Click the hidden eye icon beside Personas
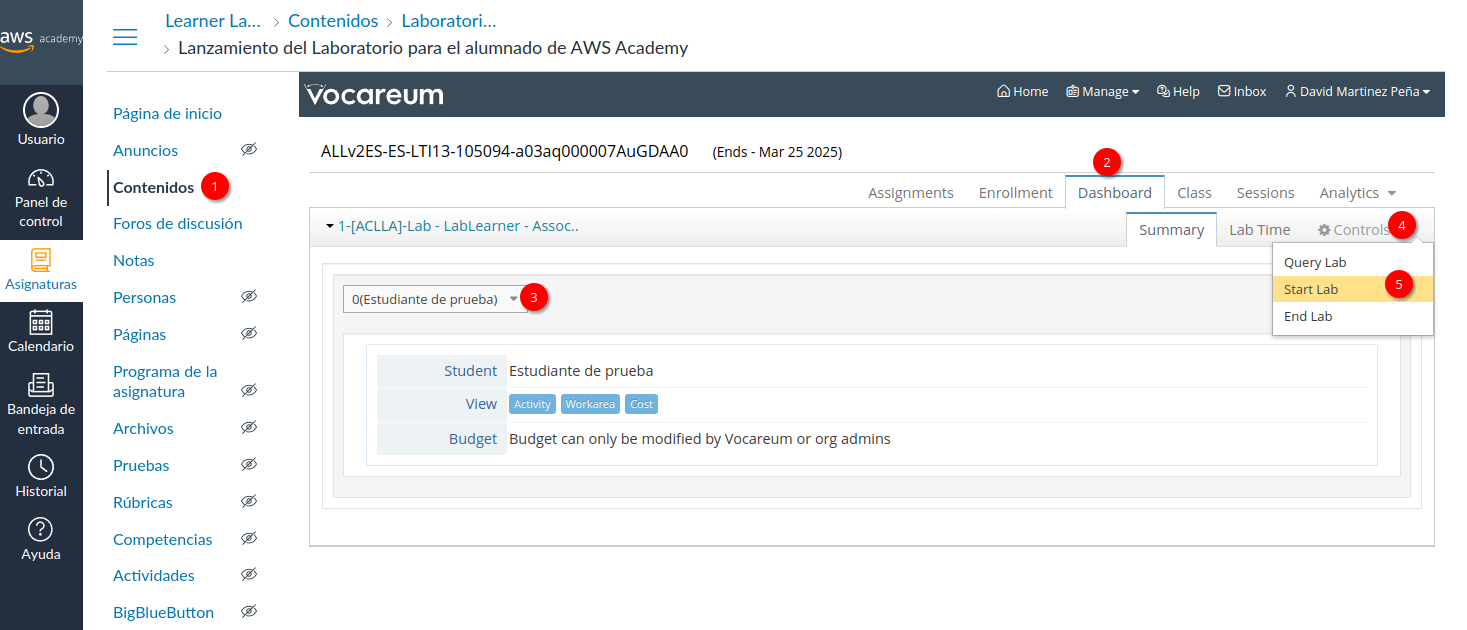The image size is (1467, 630). pos(249,296)
